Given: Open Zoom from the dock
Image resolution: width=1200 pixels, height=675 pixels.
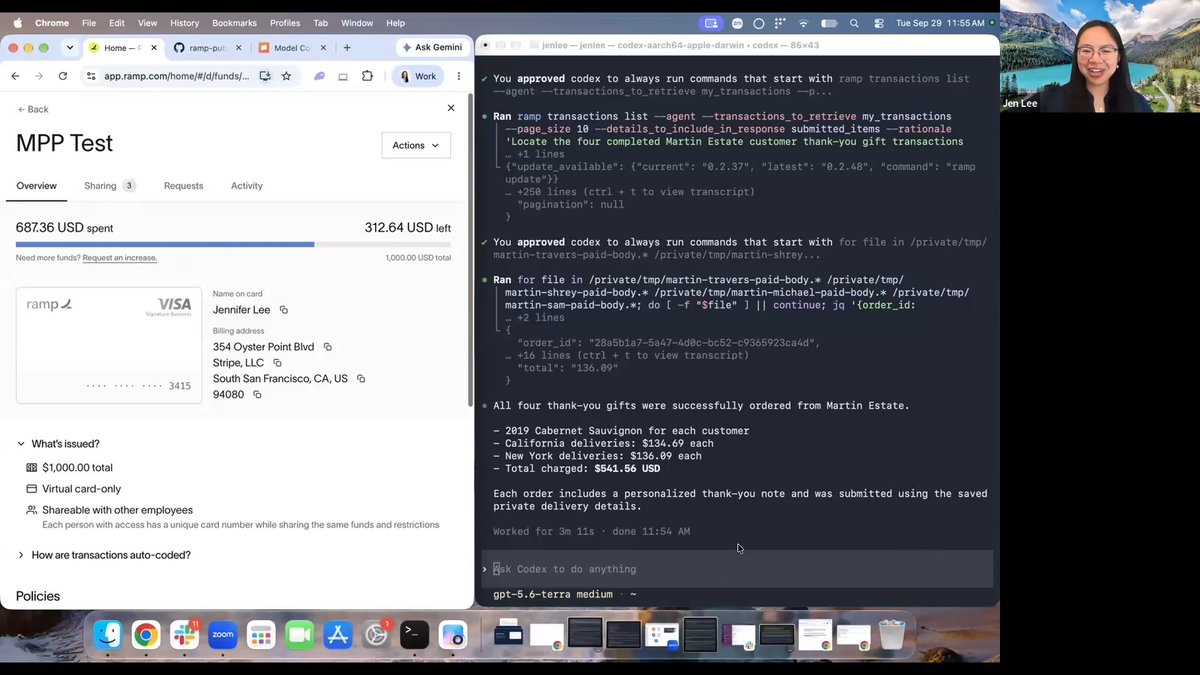Looking at the screenshot, I should point(222,635).
